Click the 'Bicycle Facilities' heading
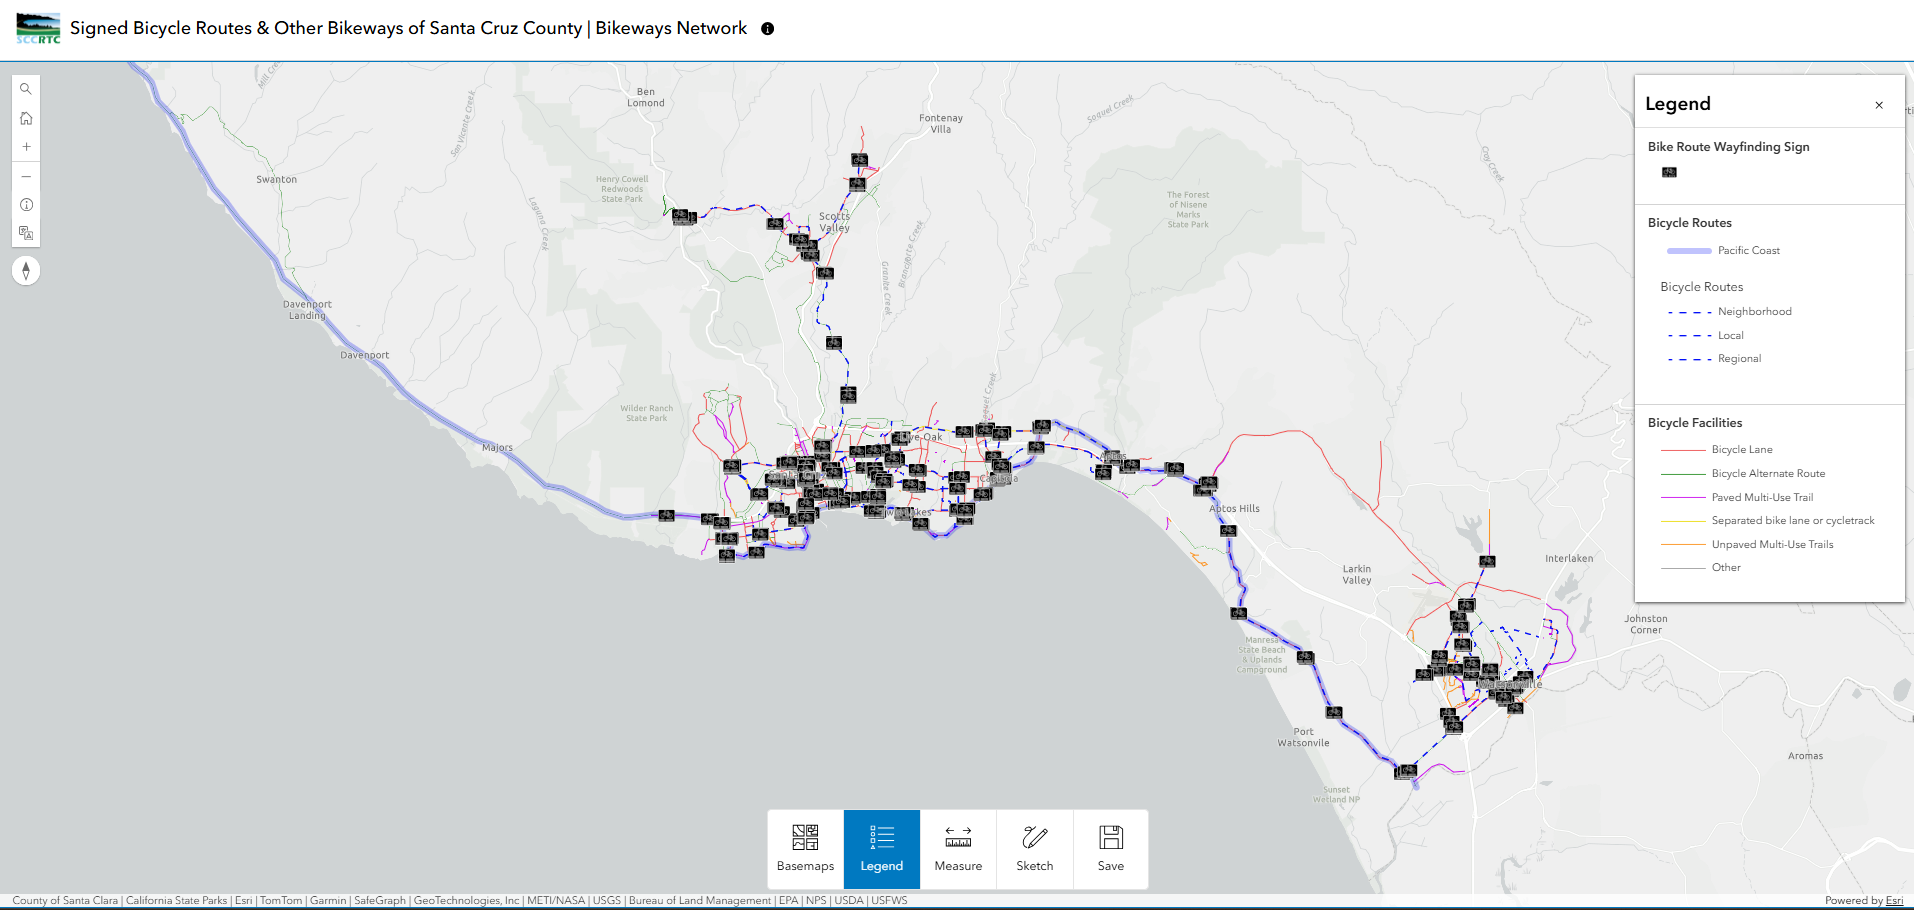 pyautogui.click(x=1694, y=423)
